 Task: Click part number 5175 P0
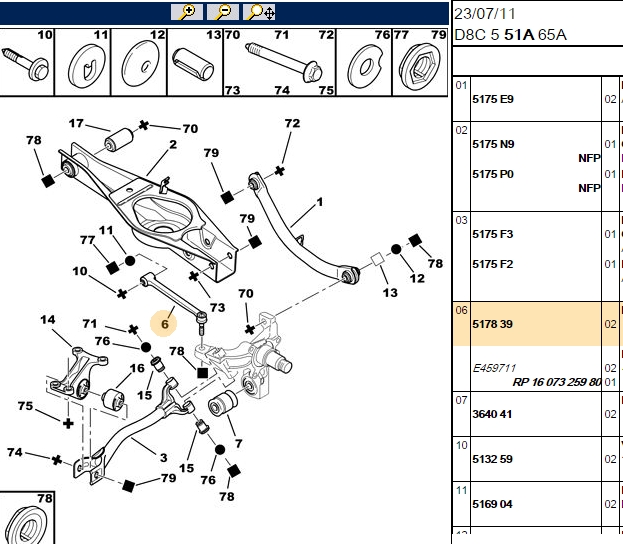point(493,174)
